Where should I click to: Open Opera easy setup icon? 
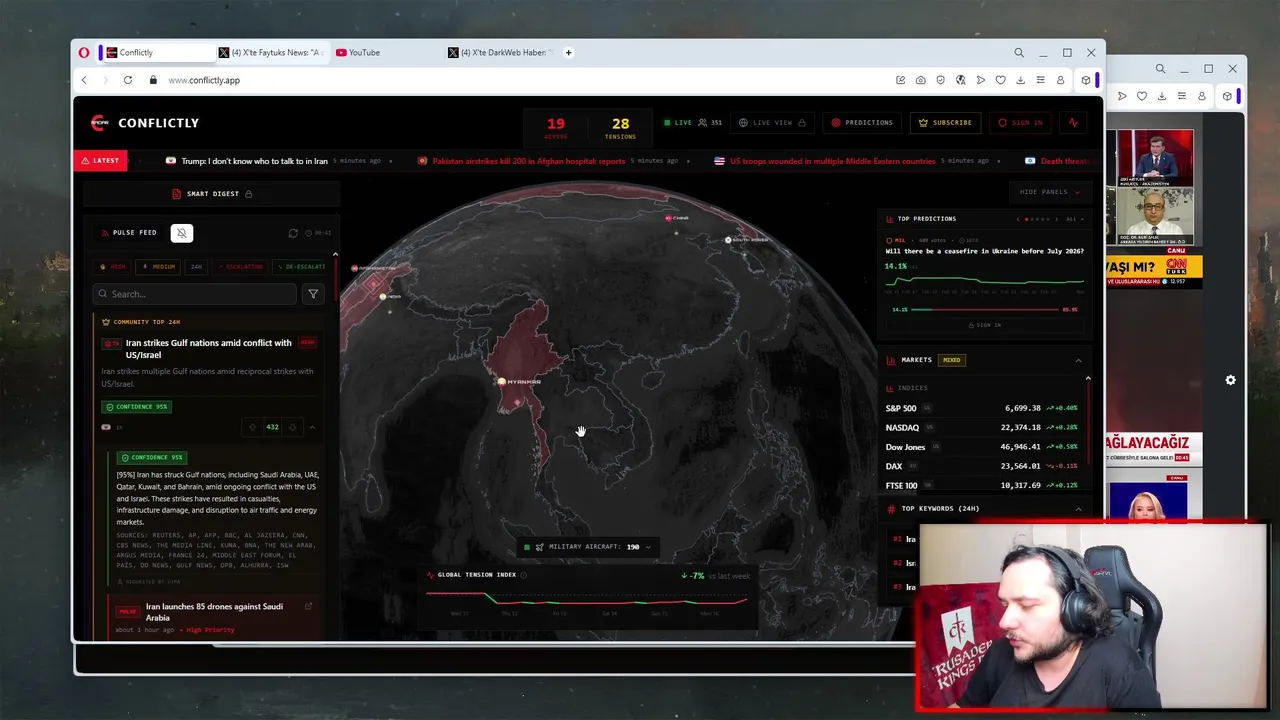pyautogui.click(x=1040, y=80)
